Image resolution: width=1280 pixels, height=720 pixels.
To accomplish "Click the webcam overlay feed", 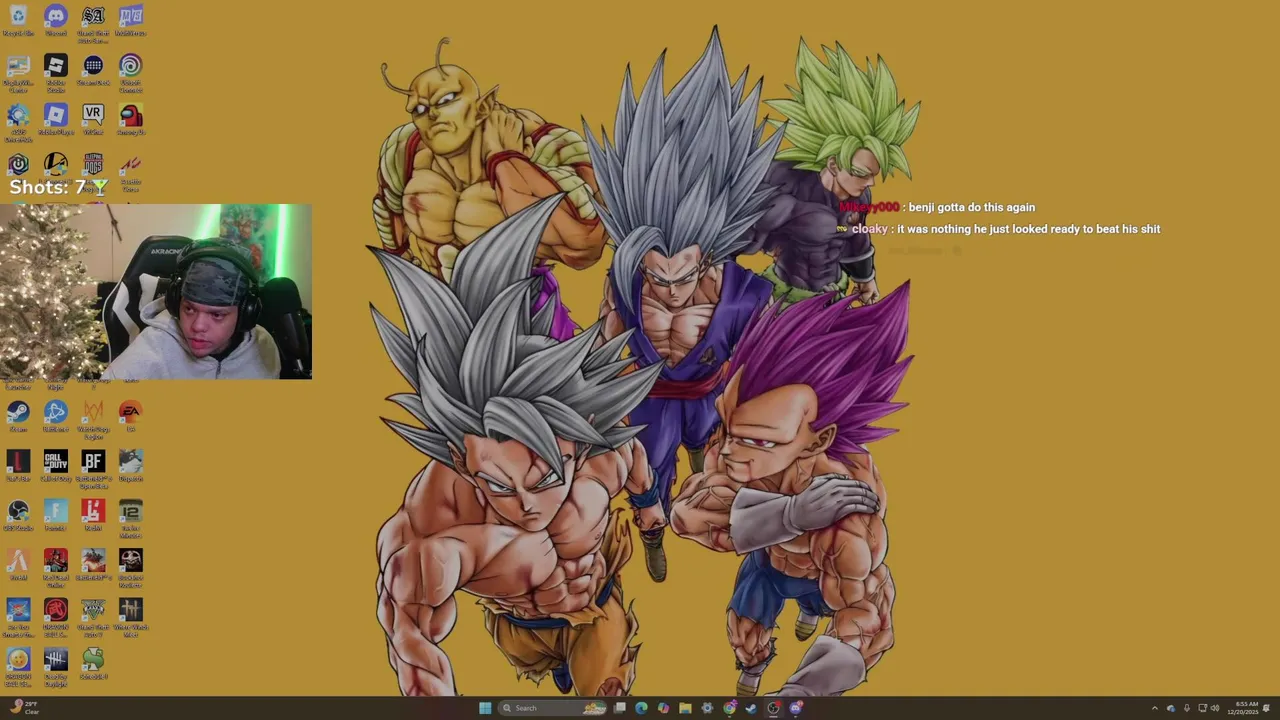I will [x=156, y=292].
